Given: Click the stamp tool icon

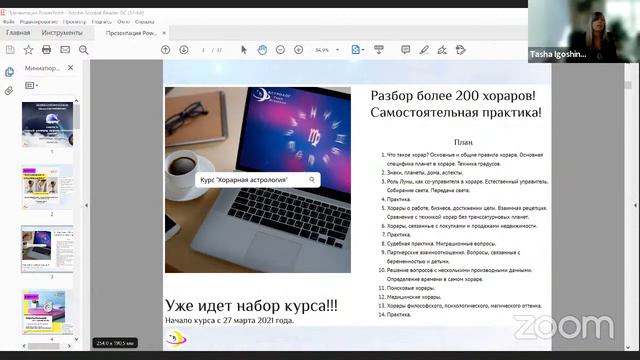Looking at the screenshot, I should tap(460, 50).
